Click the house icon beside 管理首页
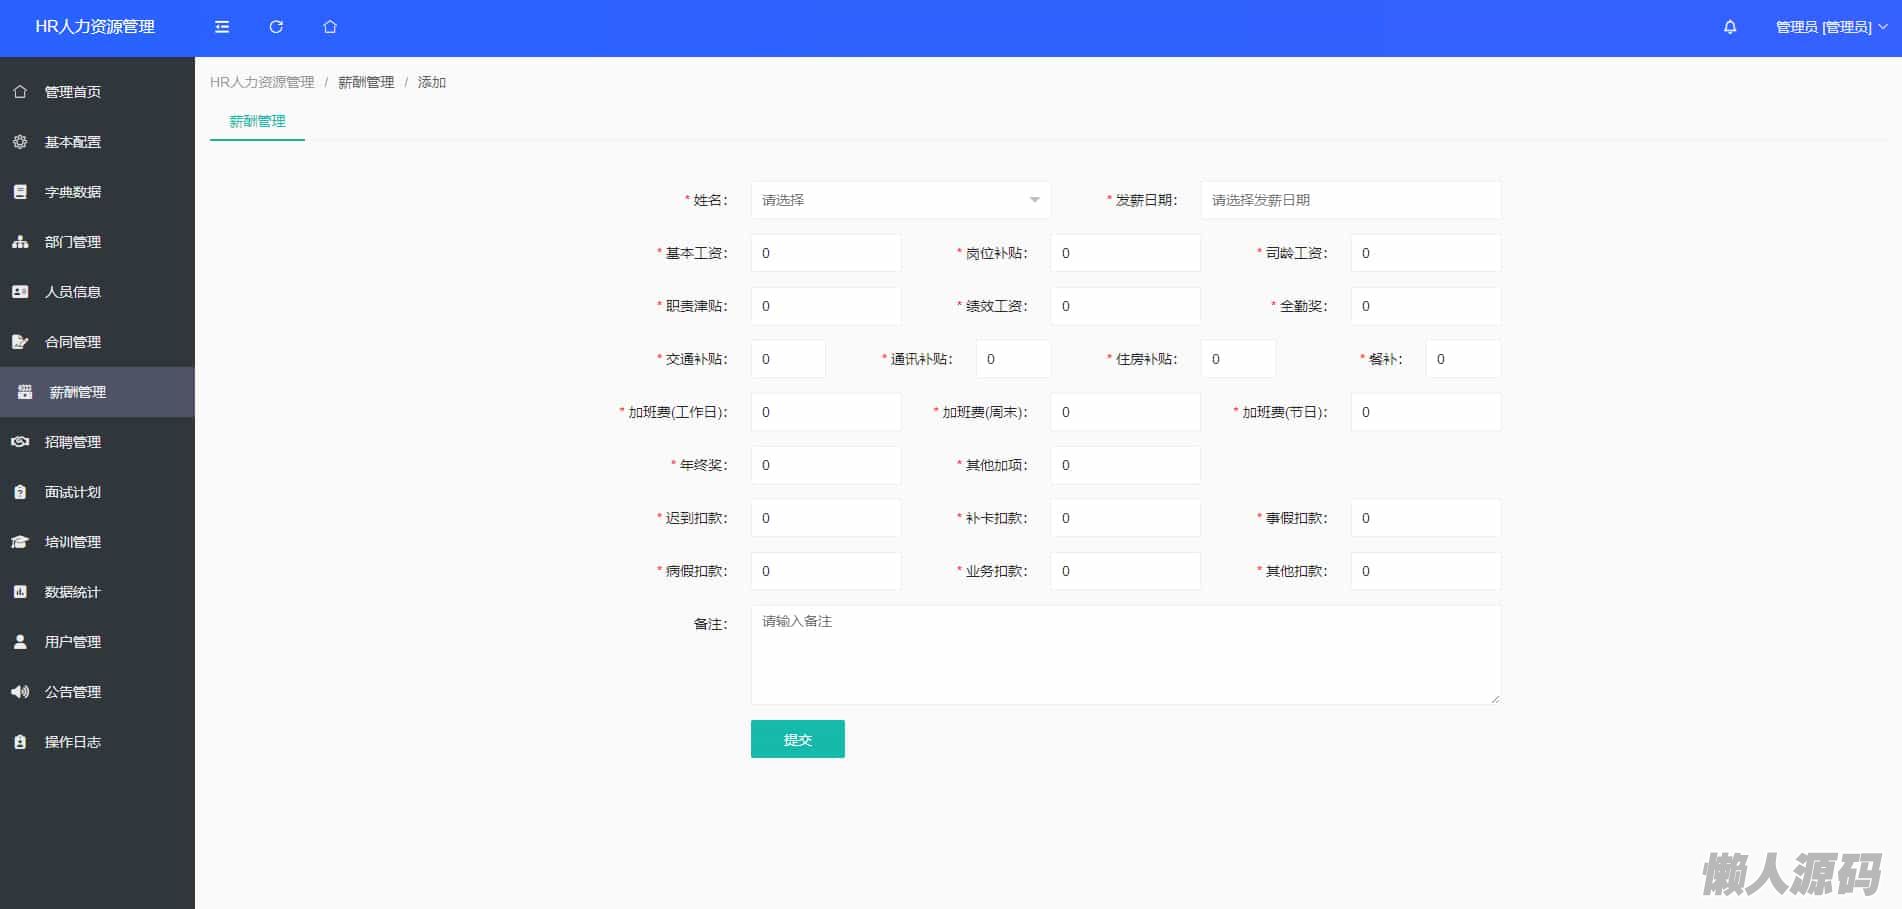1902x909 pixels. [20, 92]
